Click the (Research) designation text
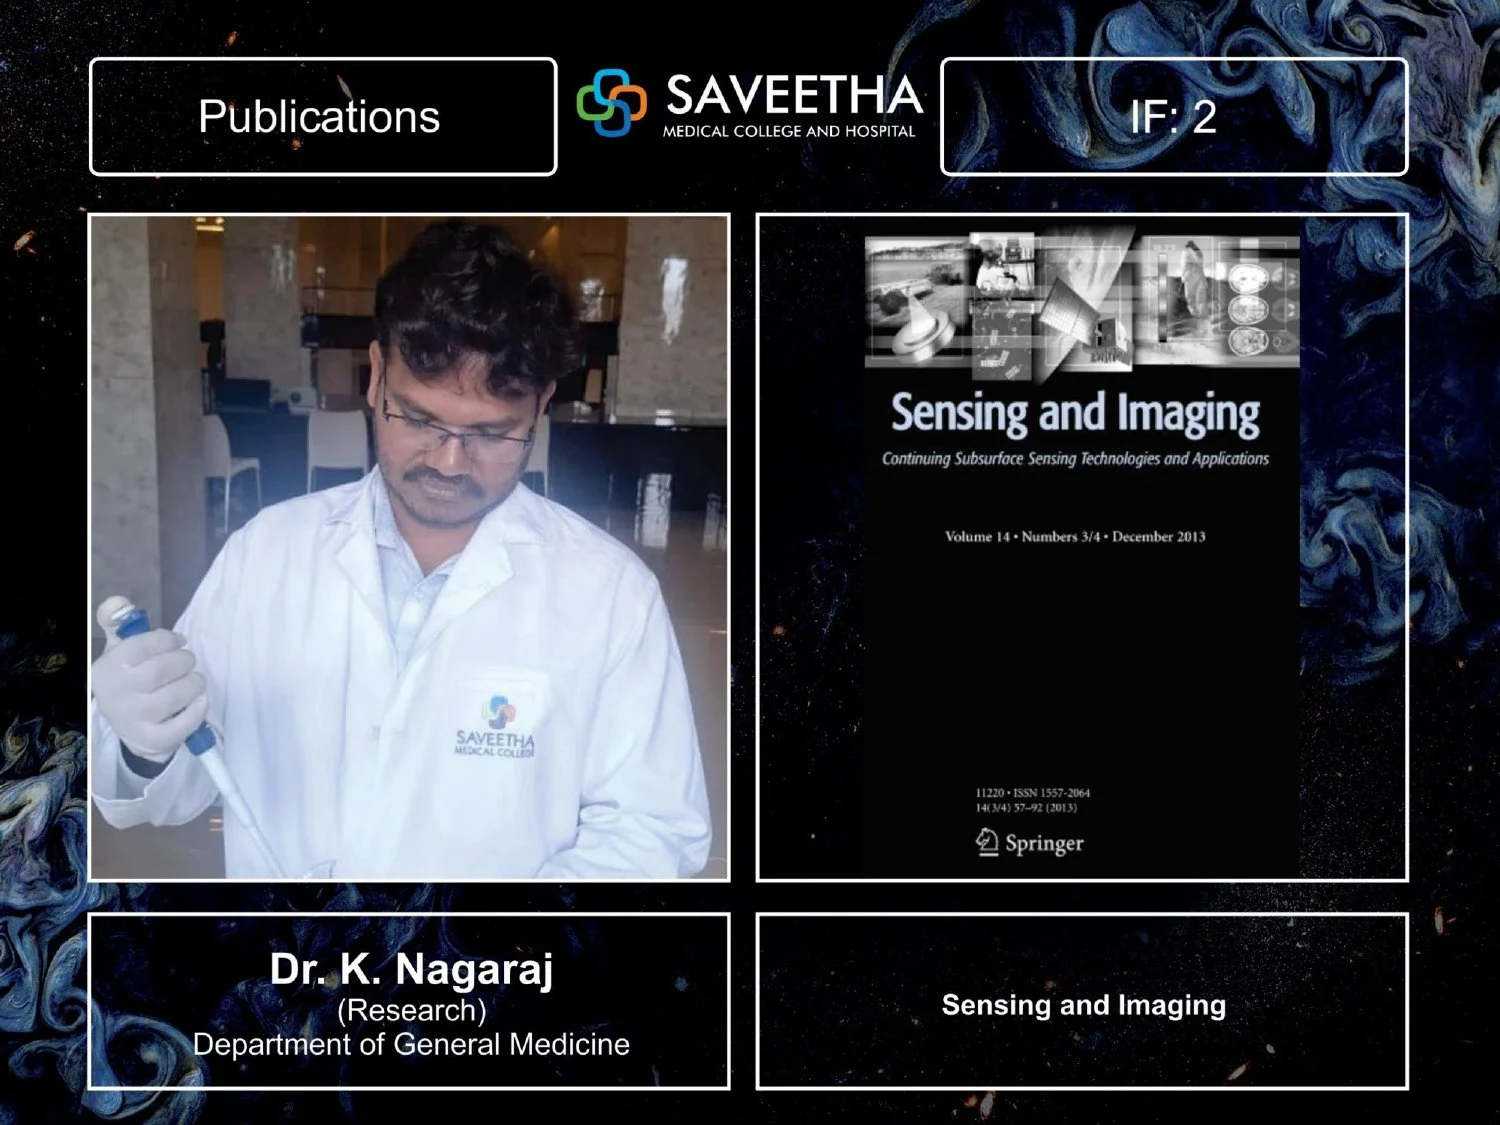 [x=411, y=1011]
